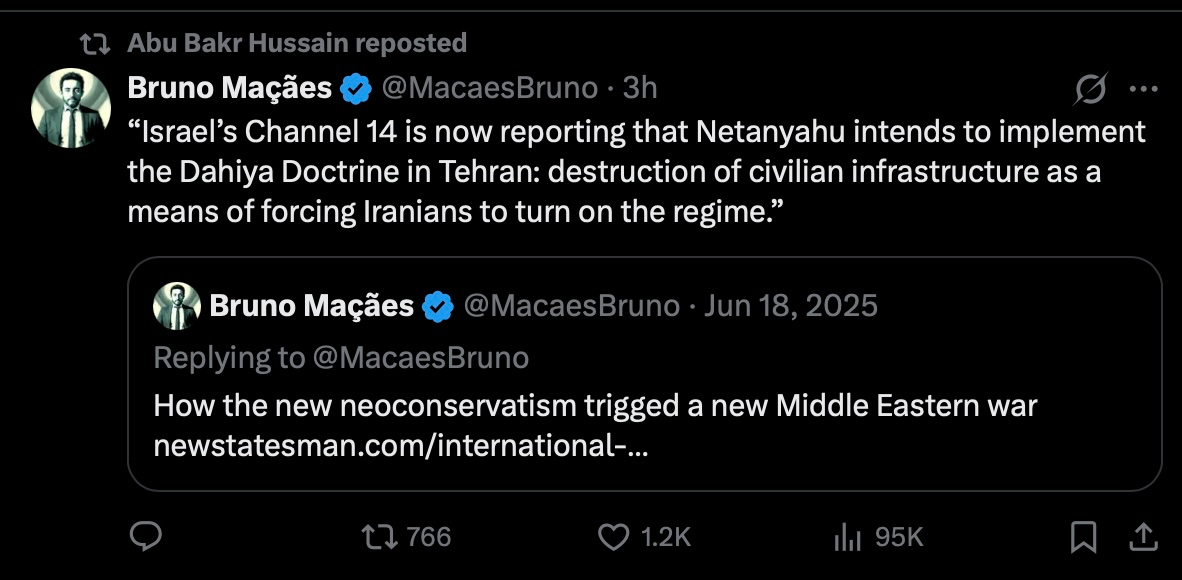Bookmark this tweet
Viewport: 1182px width, 580px height.
point(1083,538)
